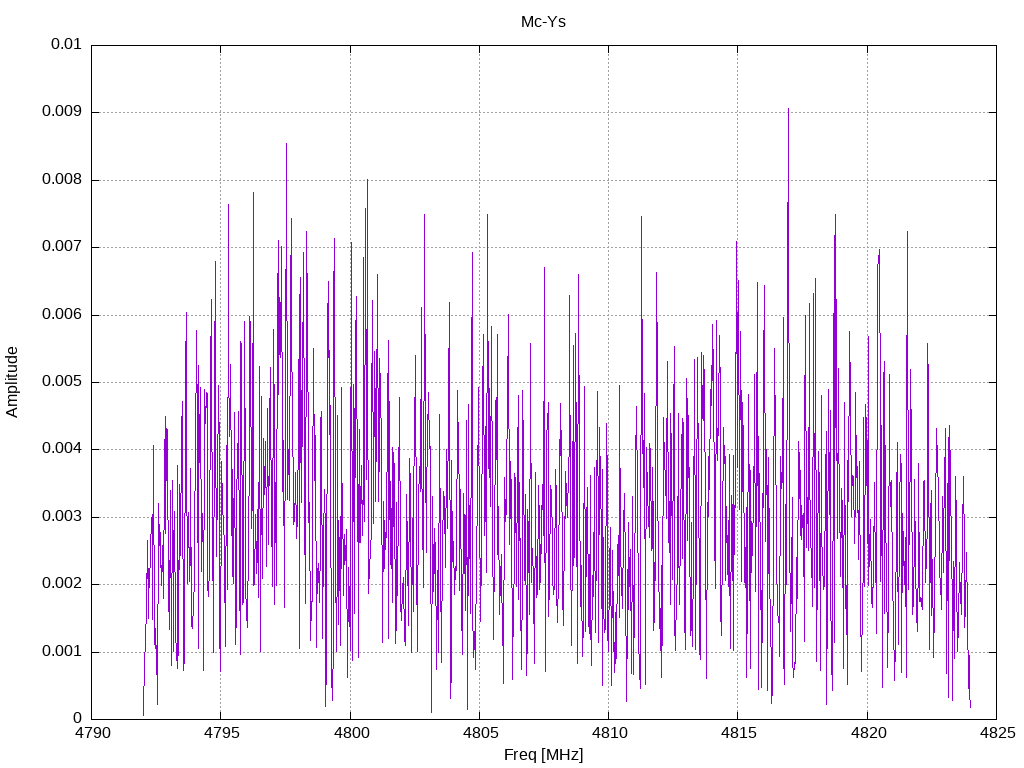
Task: Click the 0.005 y-axis tick label
Action: [x=62, y=382]
